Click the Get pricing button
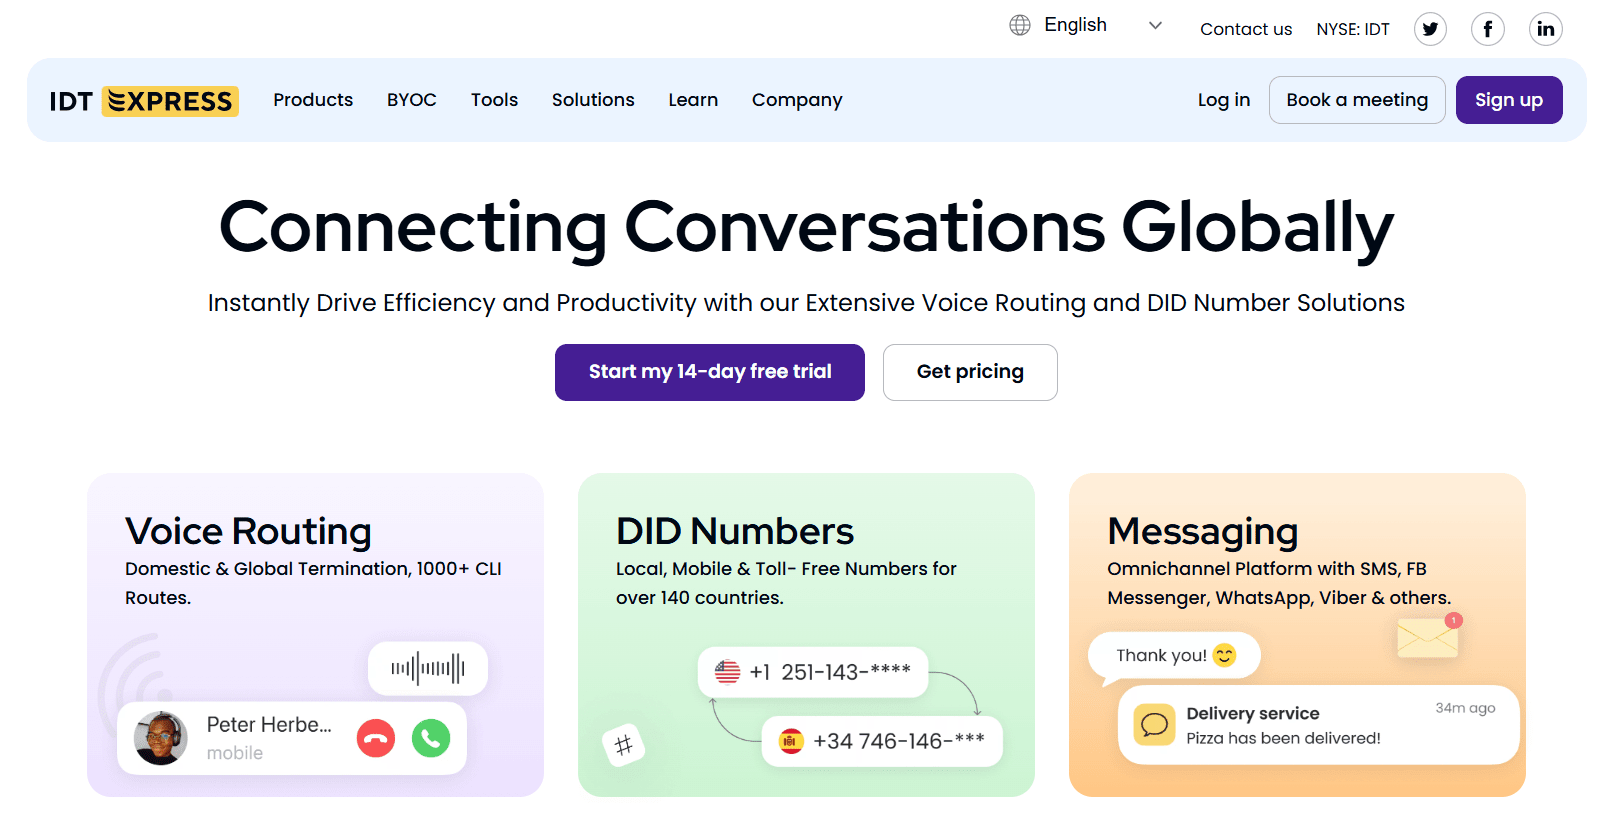This screenshot has width=1615, height=817. 970,372
